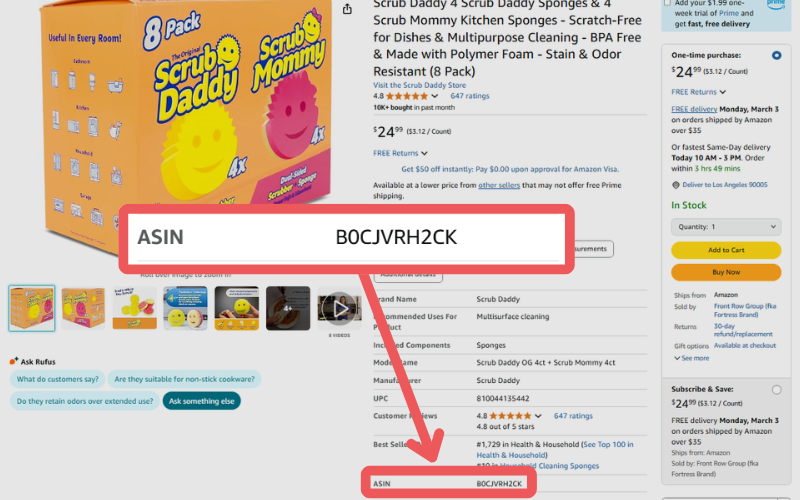Select the pink sponge box thumbnail
The width and height of the screenshot is (800, 500).
83,308
